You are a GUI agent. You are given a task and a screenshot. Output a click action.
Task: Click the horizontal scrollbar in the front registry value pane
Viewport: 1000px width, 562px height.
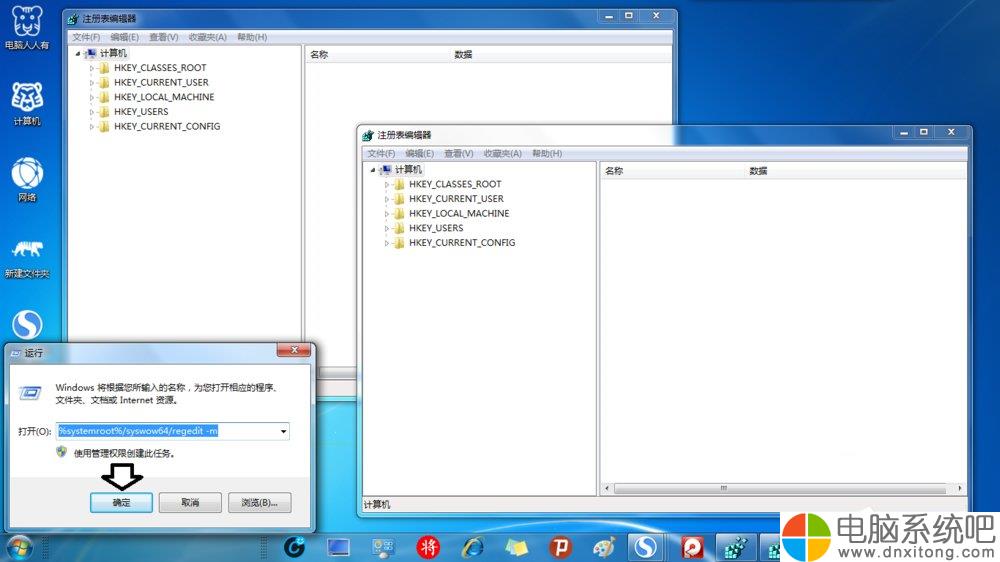coord(783,489)
